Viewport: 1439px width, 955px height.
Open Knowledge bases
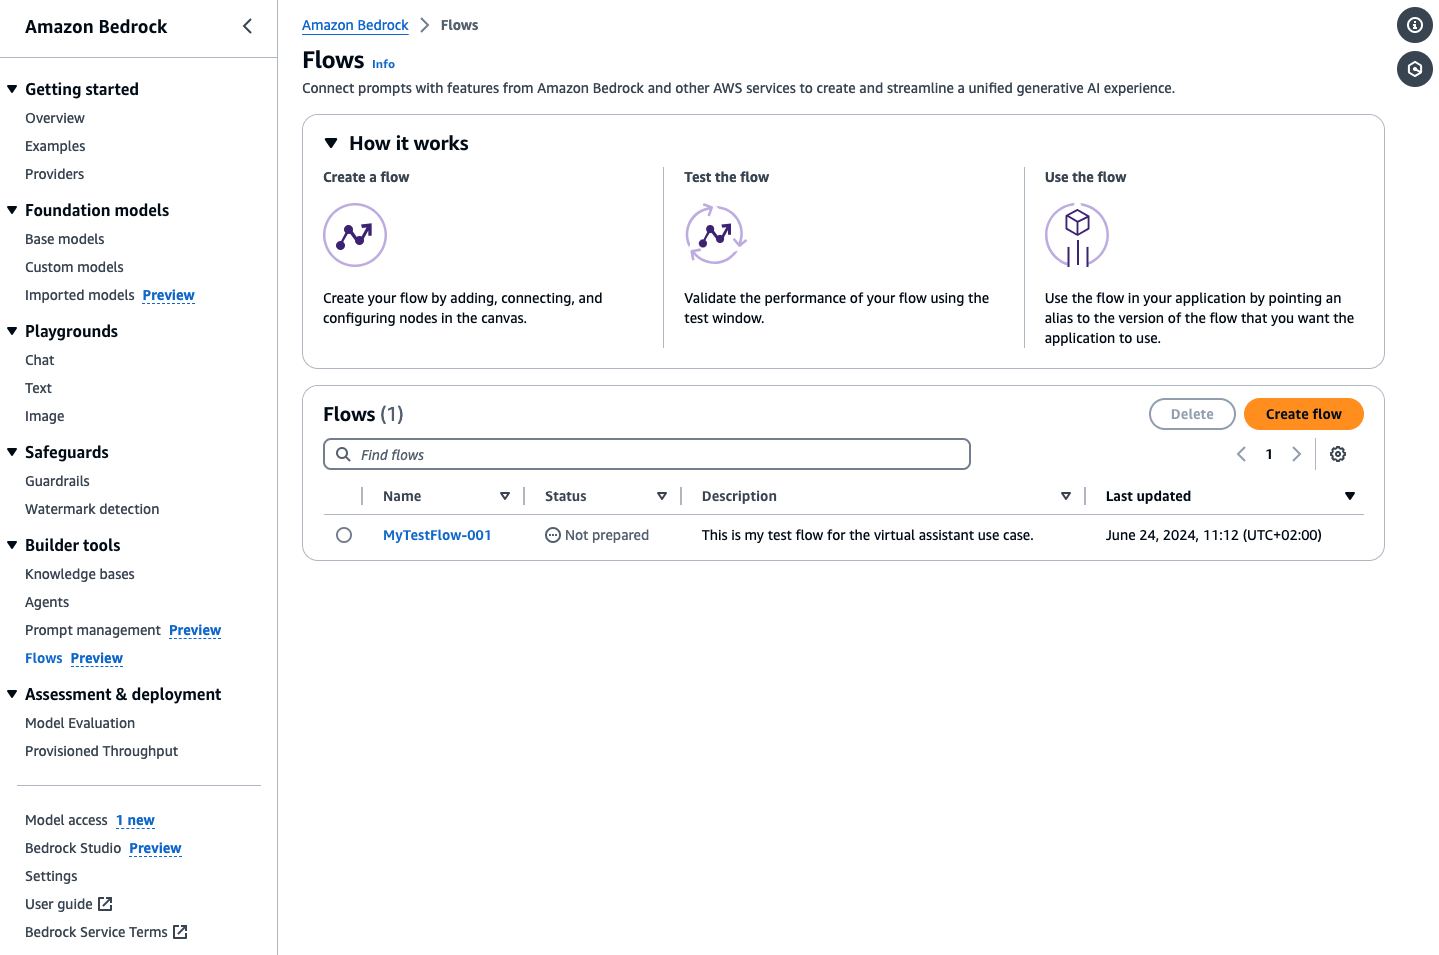pos(80,574)
